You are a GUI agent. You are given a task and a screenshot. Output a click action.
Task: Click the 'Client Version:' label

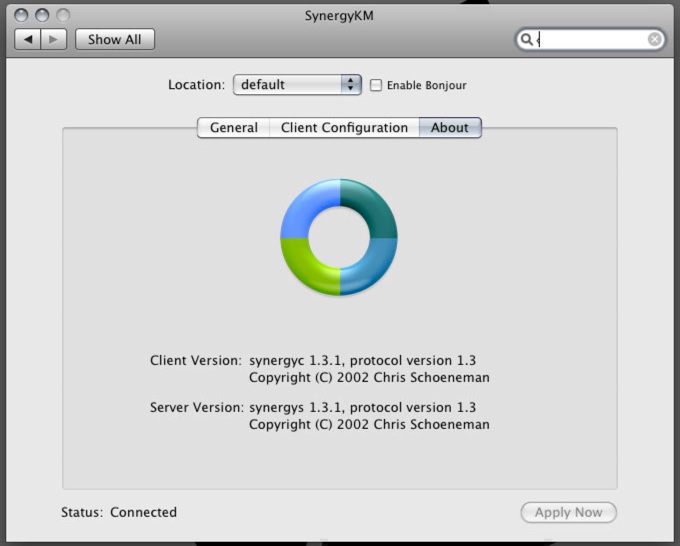click(196, 360)
